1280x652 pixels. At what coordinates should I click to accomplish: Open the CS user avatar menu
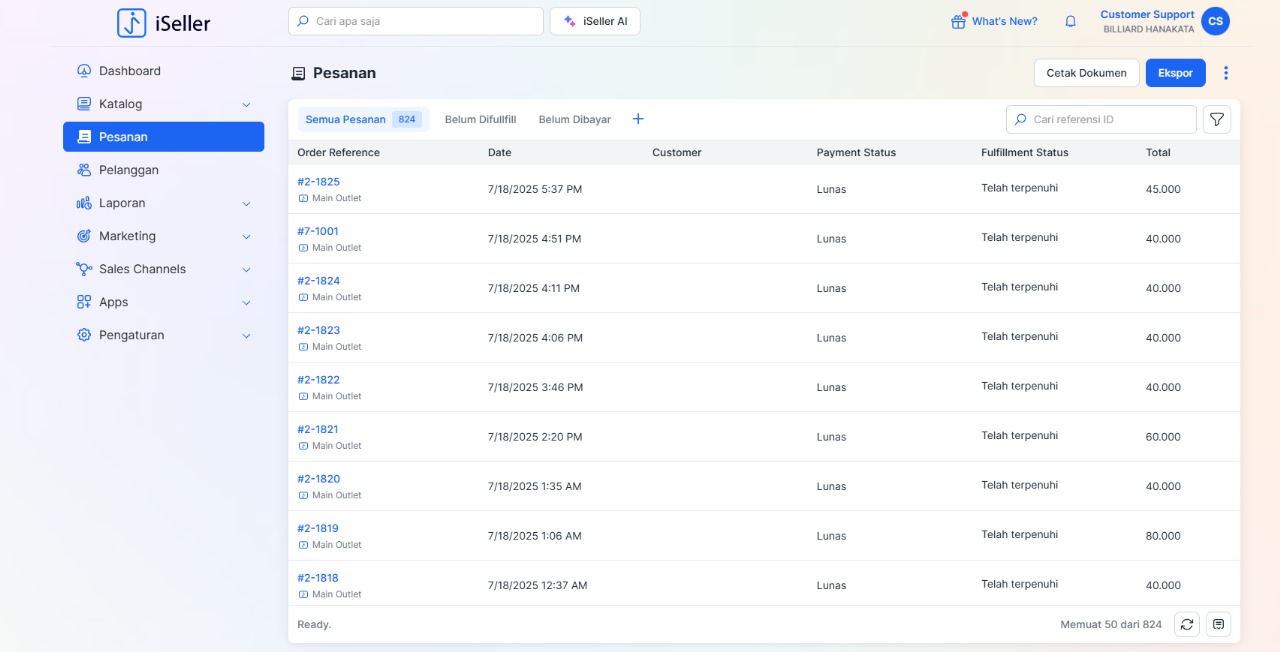point(1215,21)
